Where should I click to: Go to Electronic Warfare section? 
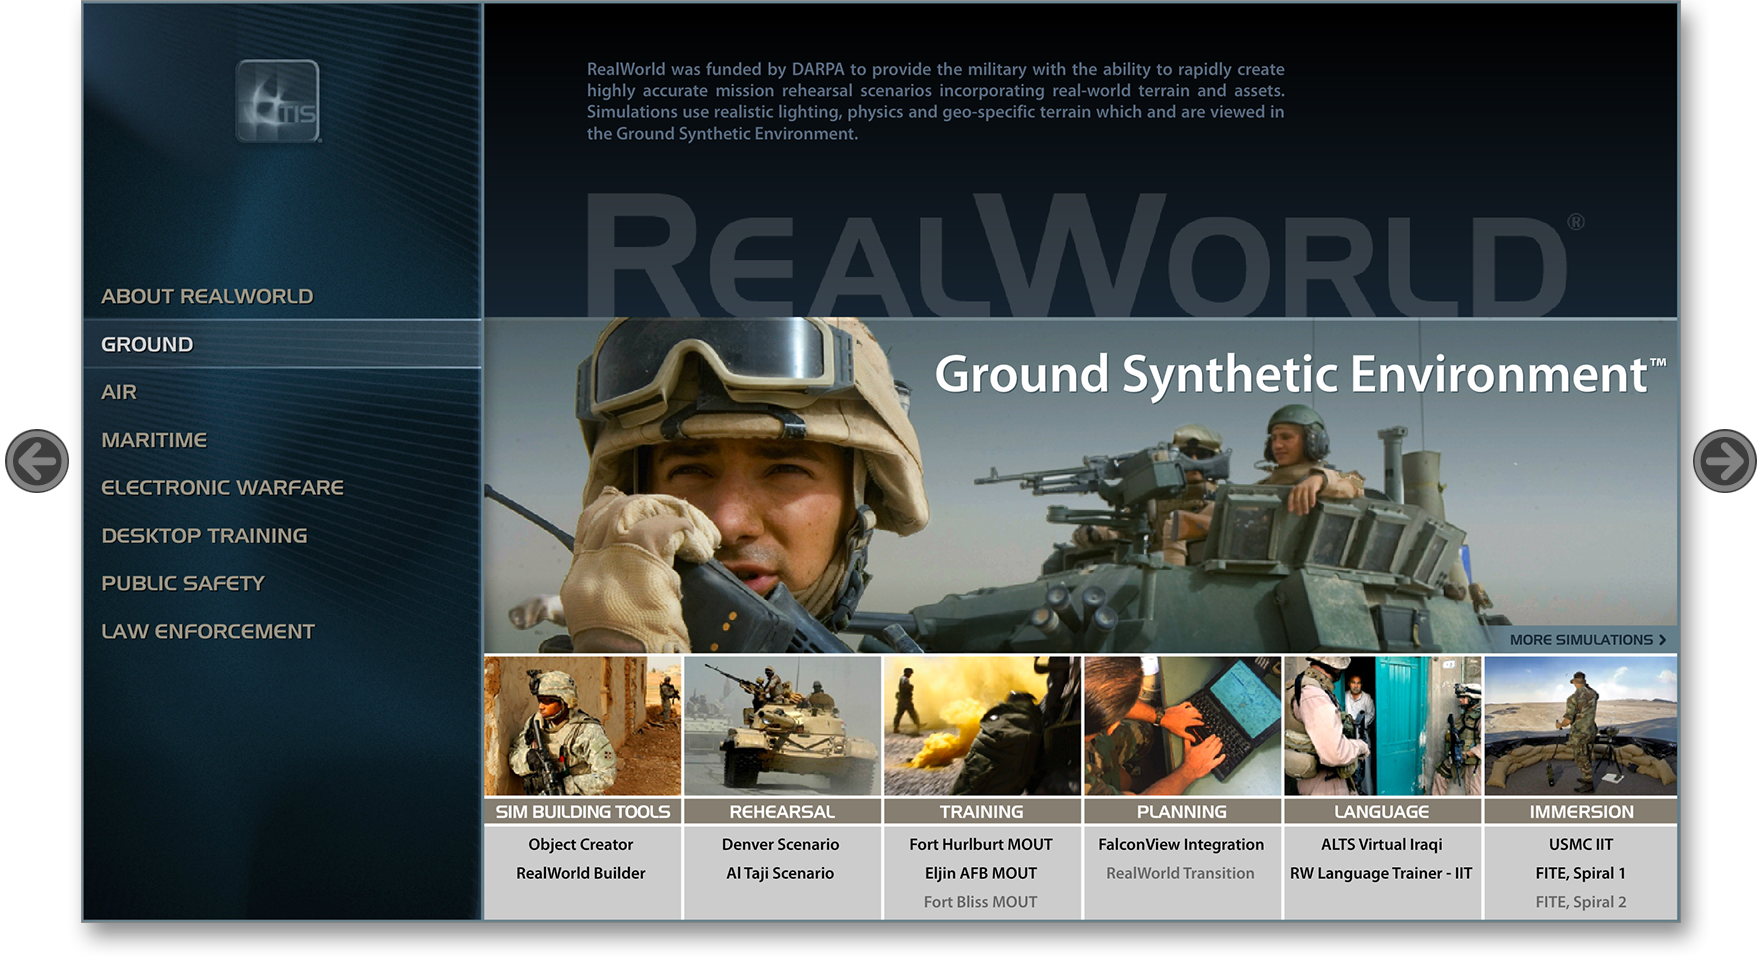222,488
